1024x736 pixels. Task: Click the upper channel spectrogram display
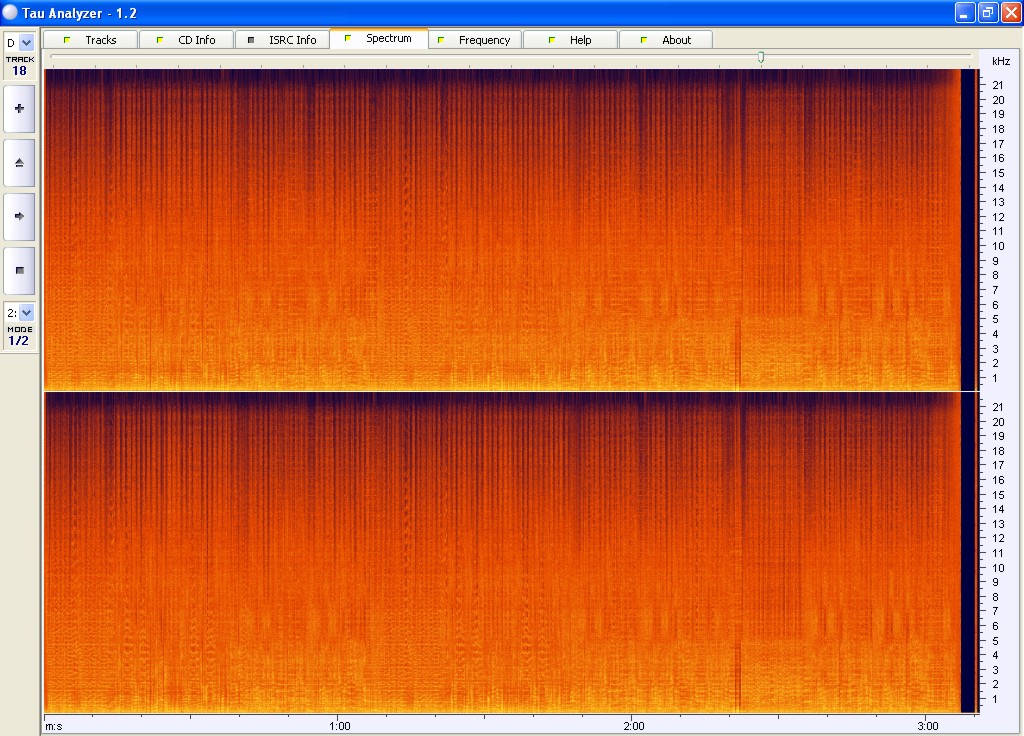pyautogui.click(x=500, y=228)
